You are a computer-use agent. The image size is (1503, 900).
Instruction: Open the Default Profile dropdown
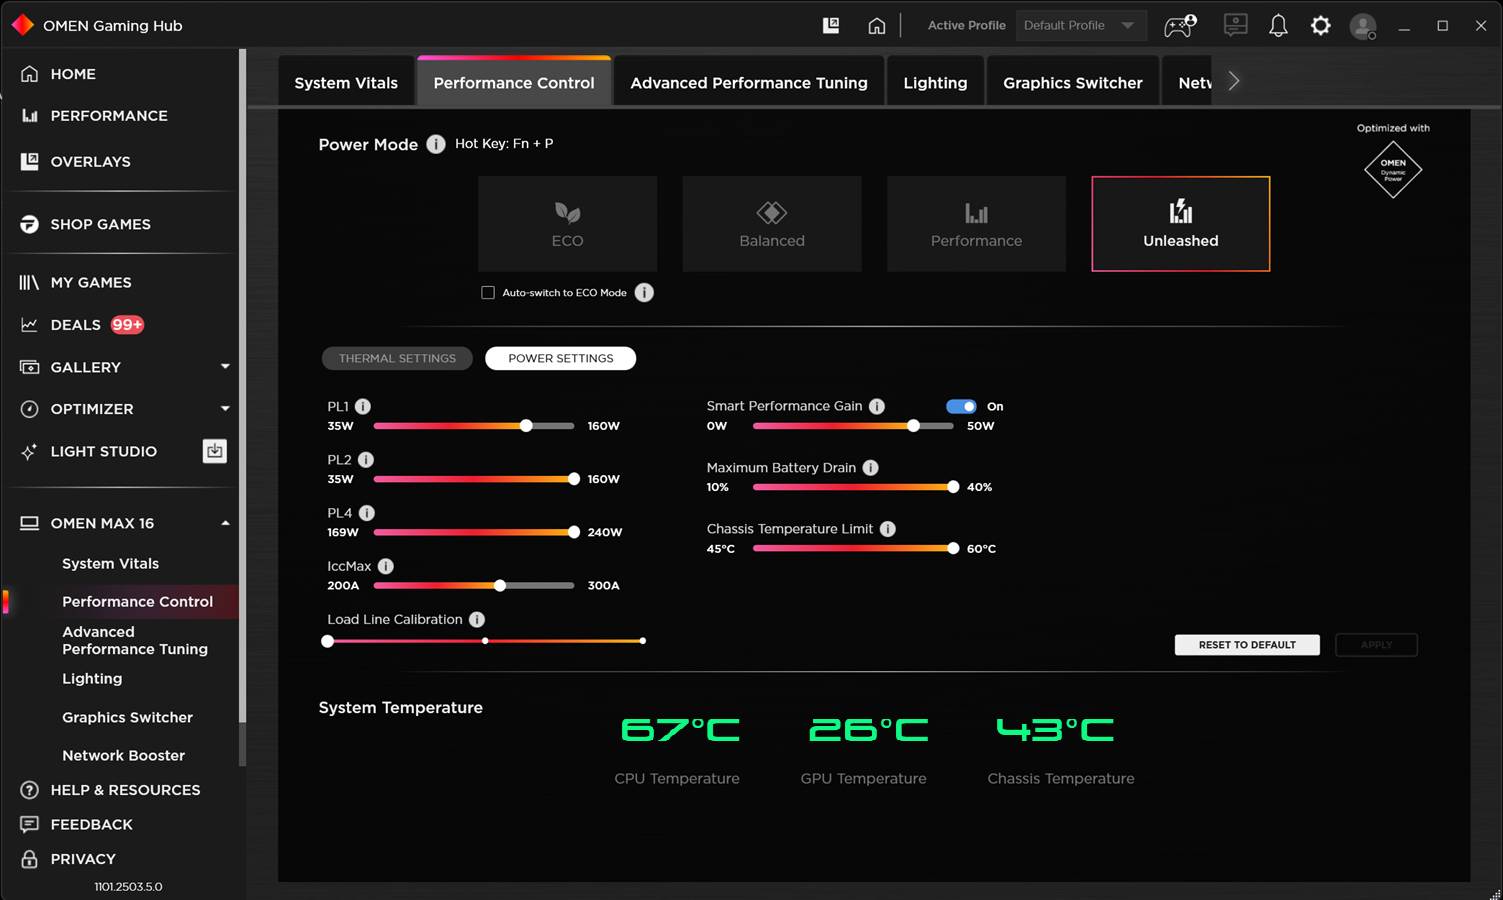coord(1081,25)
